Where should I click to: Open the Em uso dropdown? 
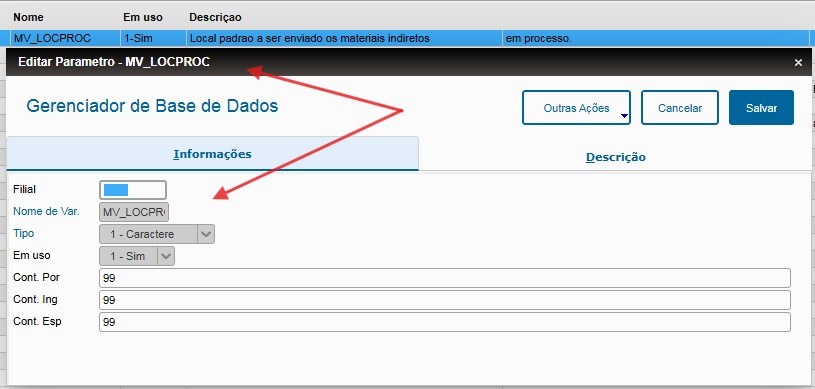click(x=137, y=256)
